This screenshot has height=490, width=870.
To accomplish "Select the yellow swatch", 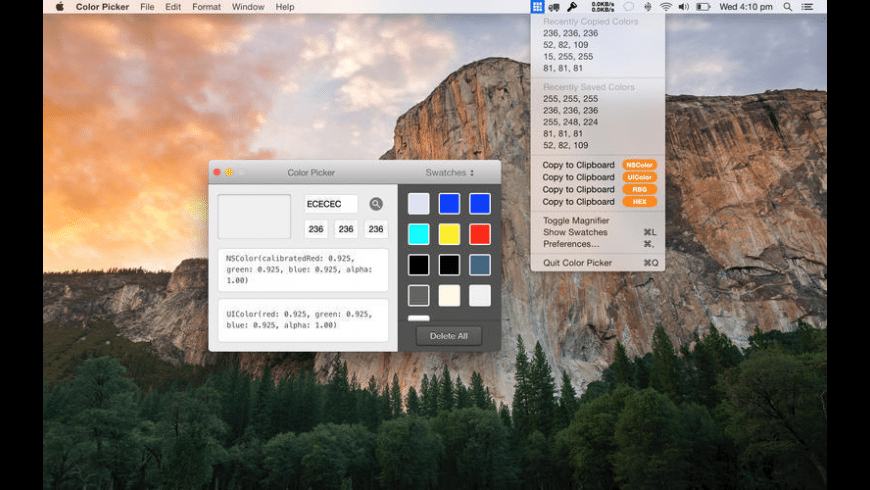I will pyautogui.click(x=449, y=234).
